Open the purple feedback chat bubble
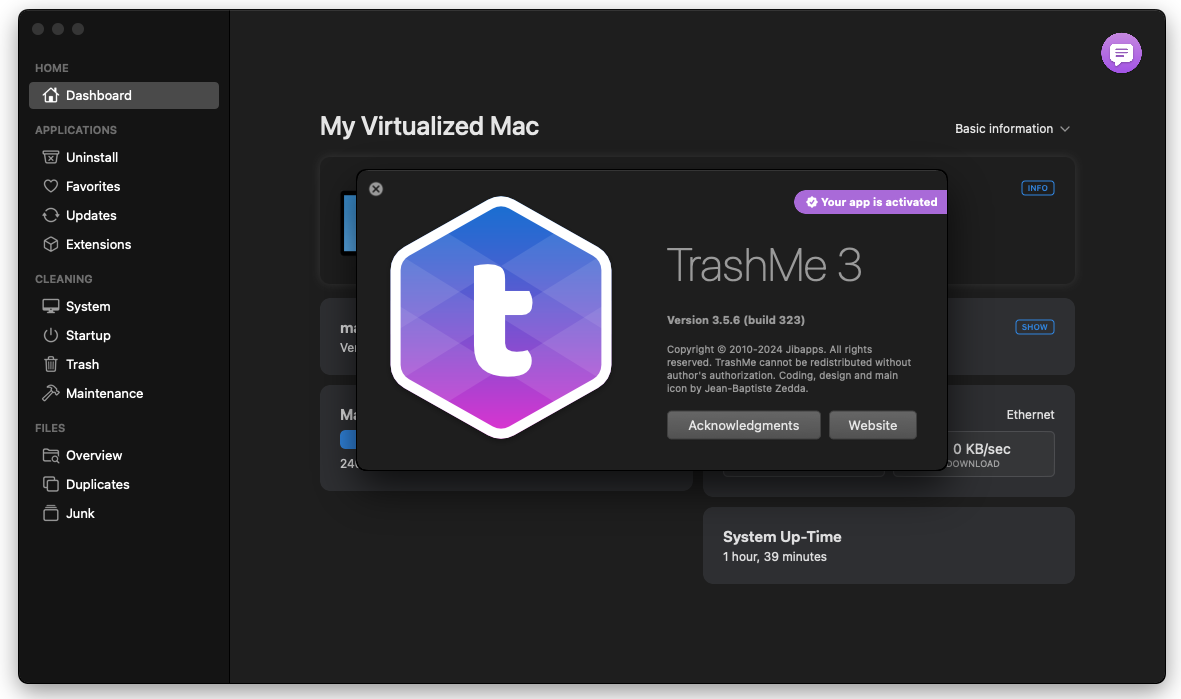1181x699 pixels. pos(1121,53)
